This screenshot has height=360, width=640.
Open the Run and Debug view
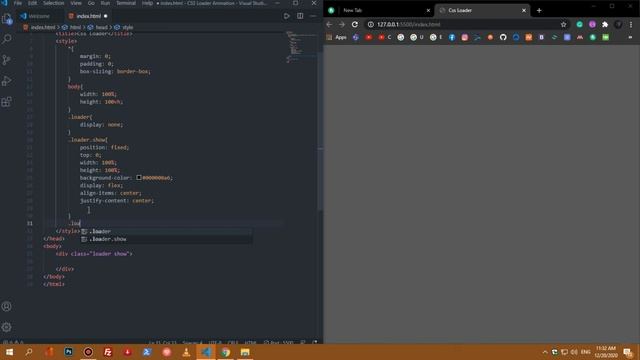(7, 81)
